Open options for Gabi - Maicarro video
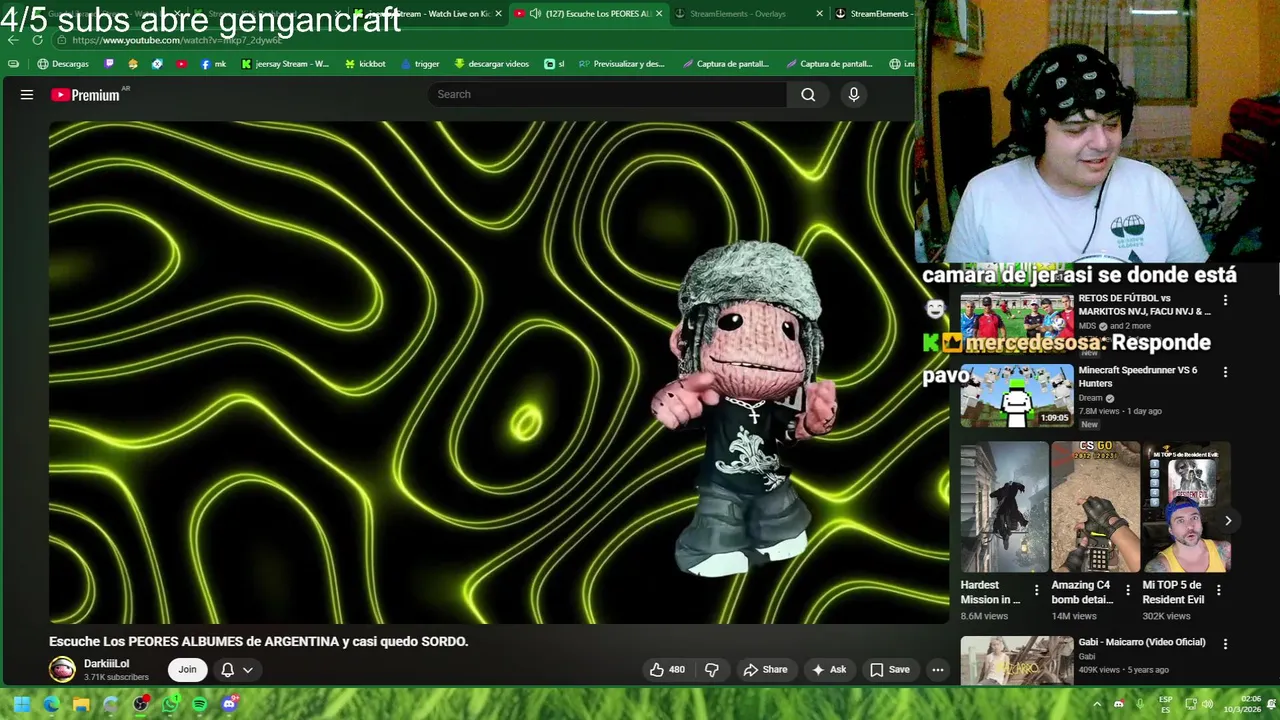The height and width of the screenshot is (720, 1280). [x=1225, y=644]
